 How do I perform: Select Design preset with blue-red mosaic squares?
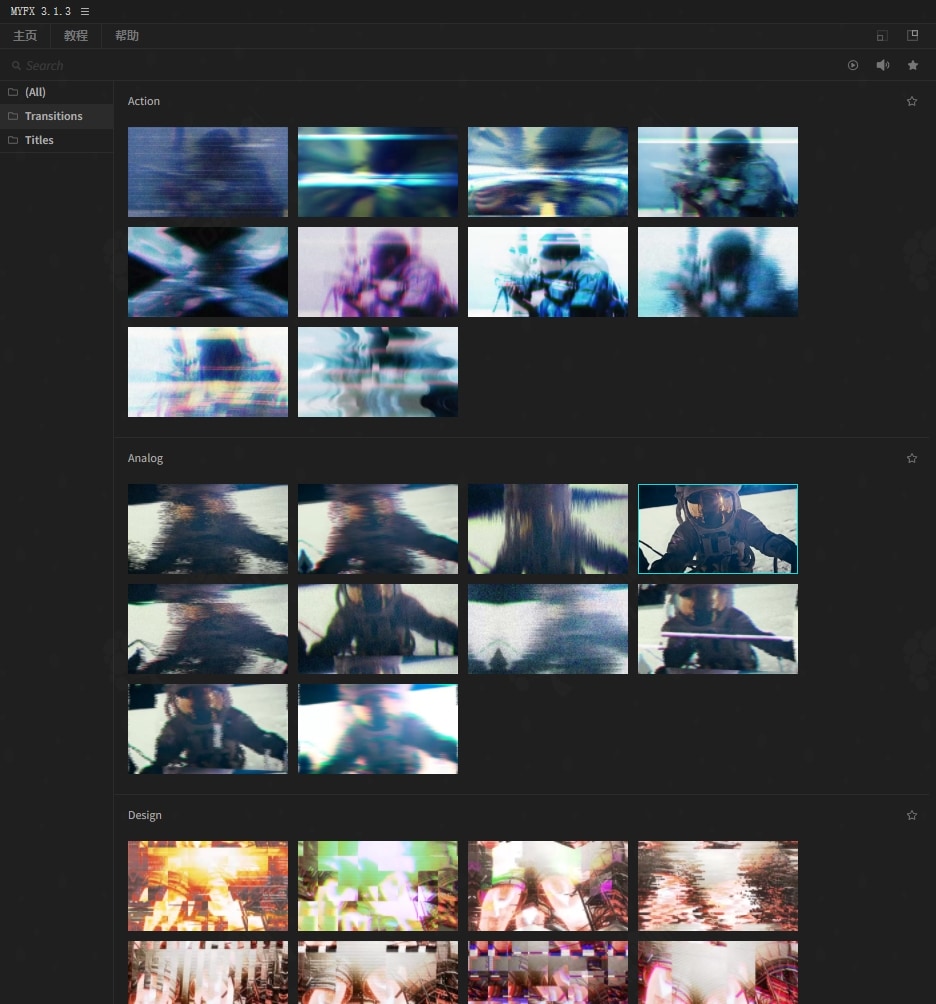click(x=548, y=973)
